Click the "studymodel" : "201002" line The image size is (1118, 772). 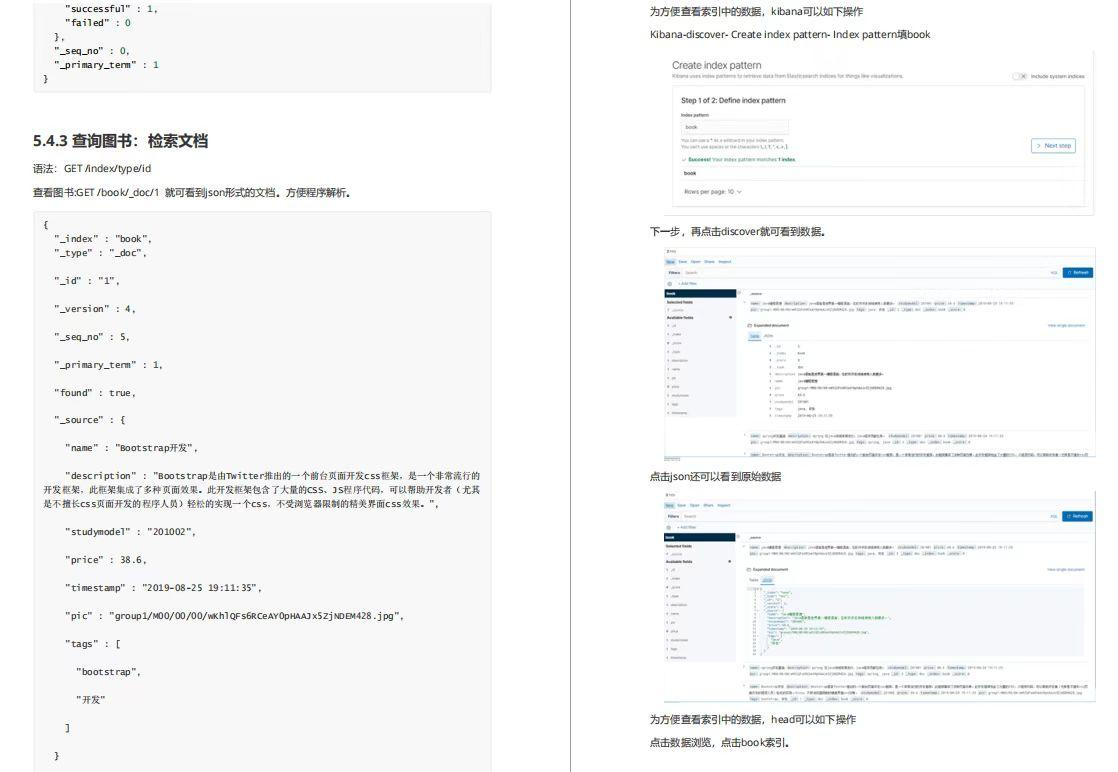click(130, 532)
